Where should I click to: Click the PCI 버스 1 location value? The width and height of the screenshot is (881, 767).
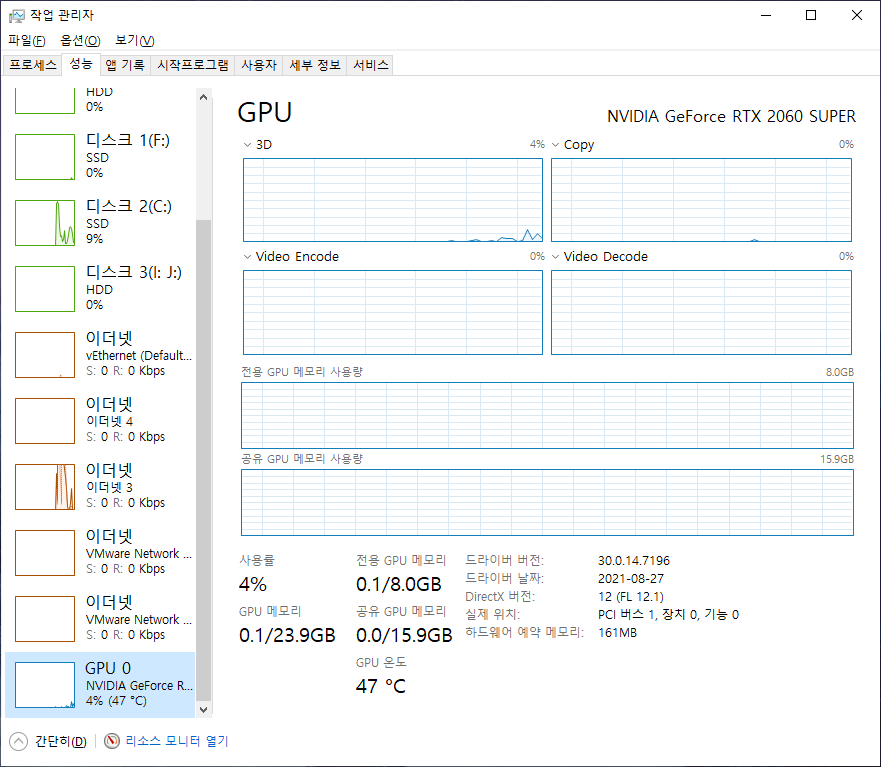coord(669,615)
